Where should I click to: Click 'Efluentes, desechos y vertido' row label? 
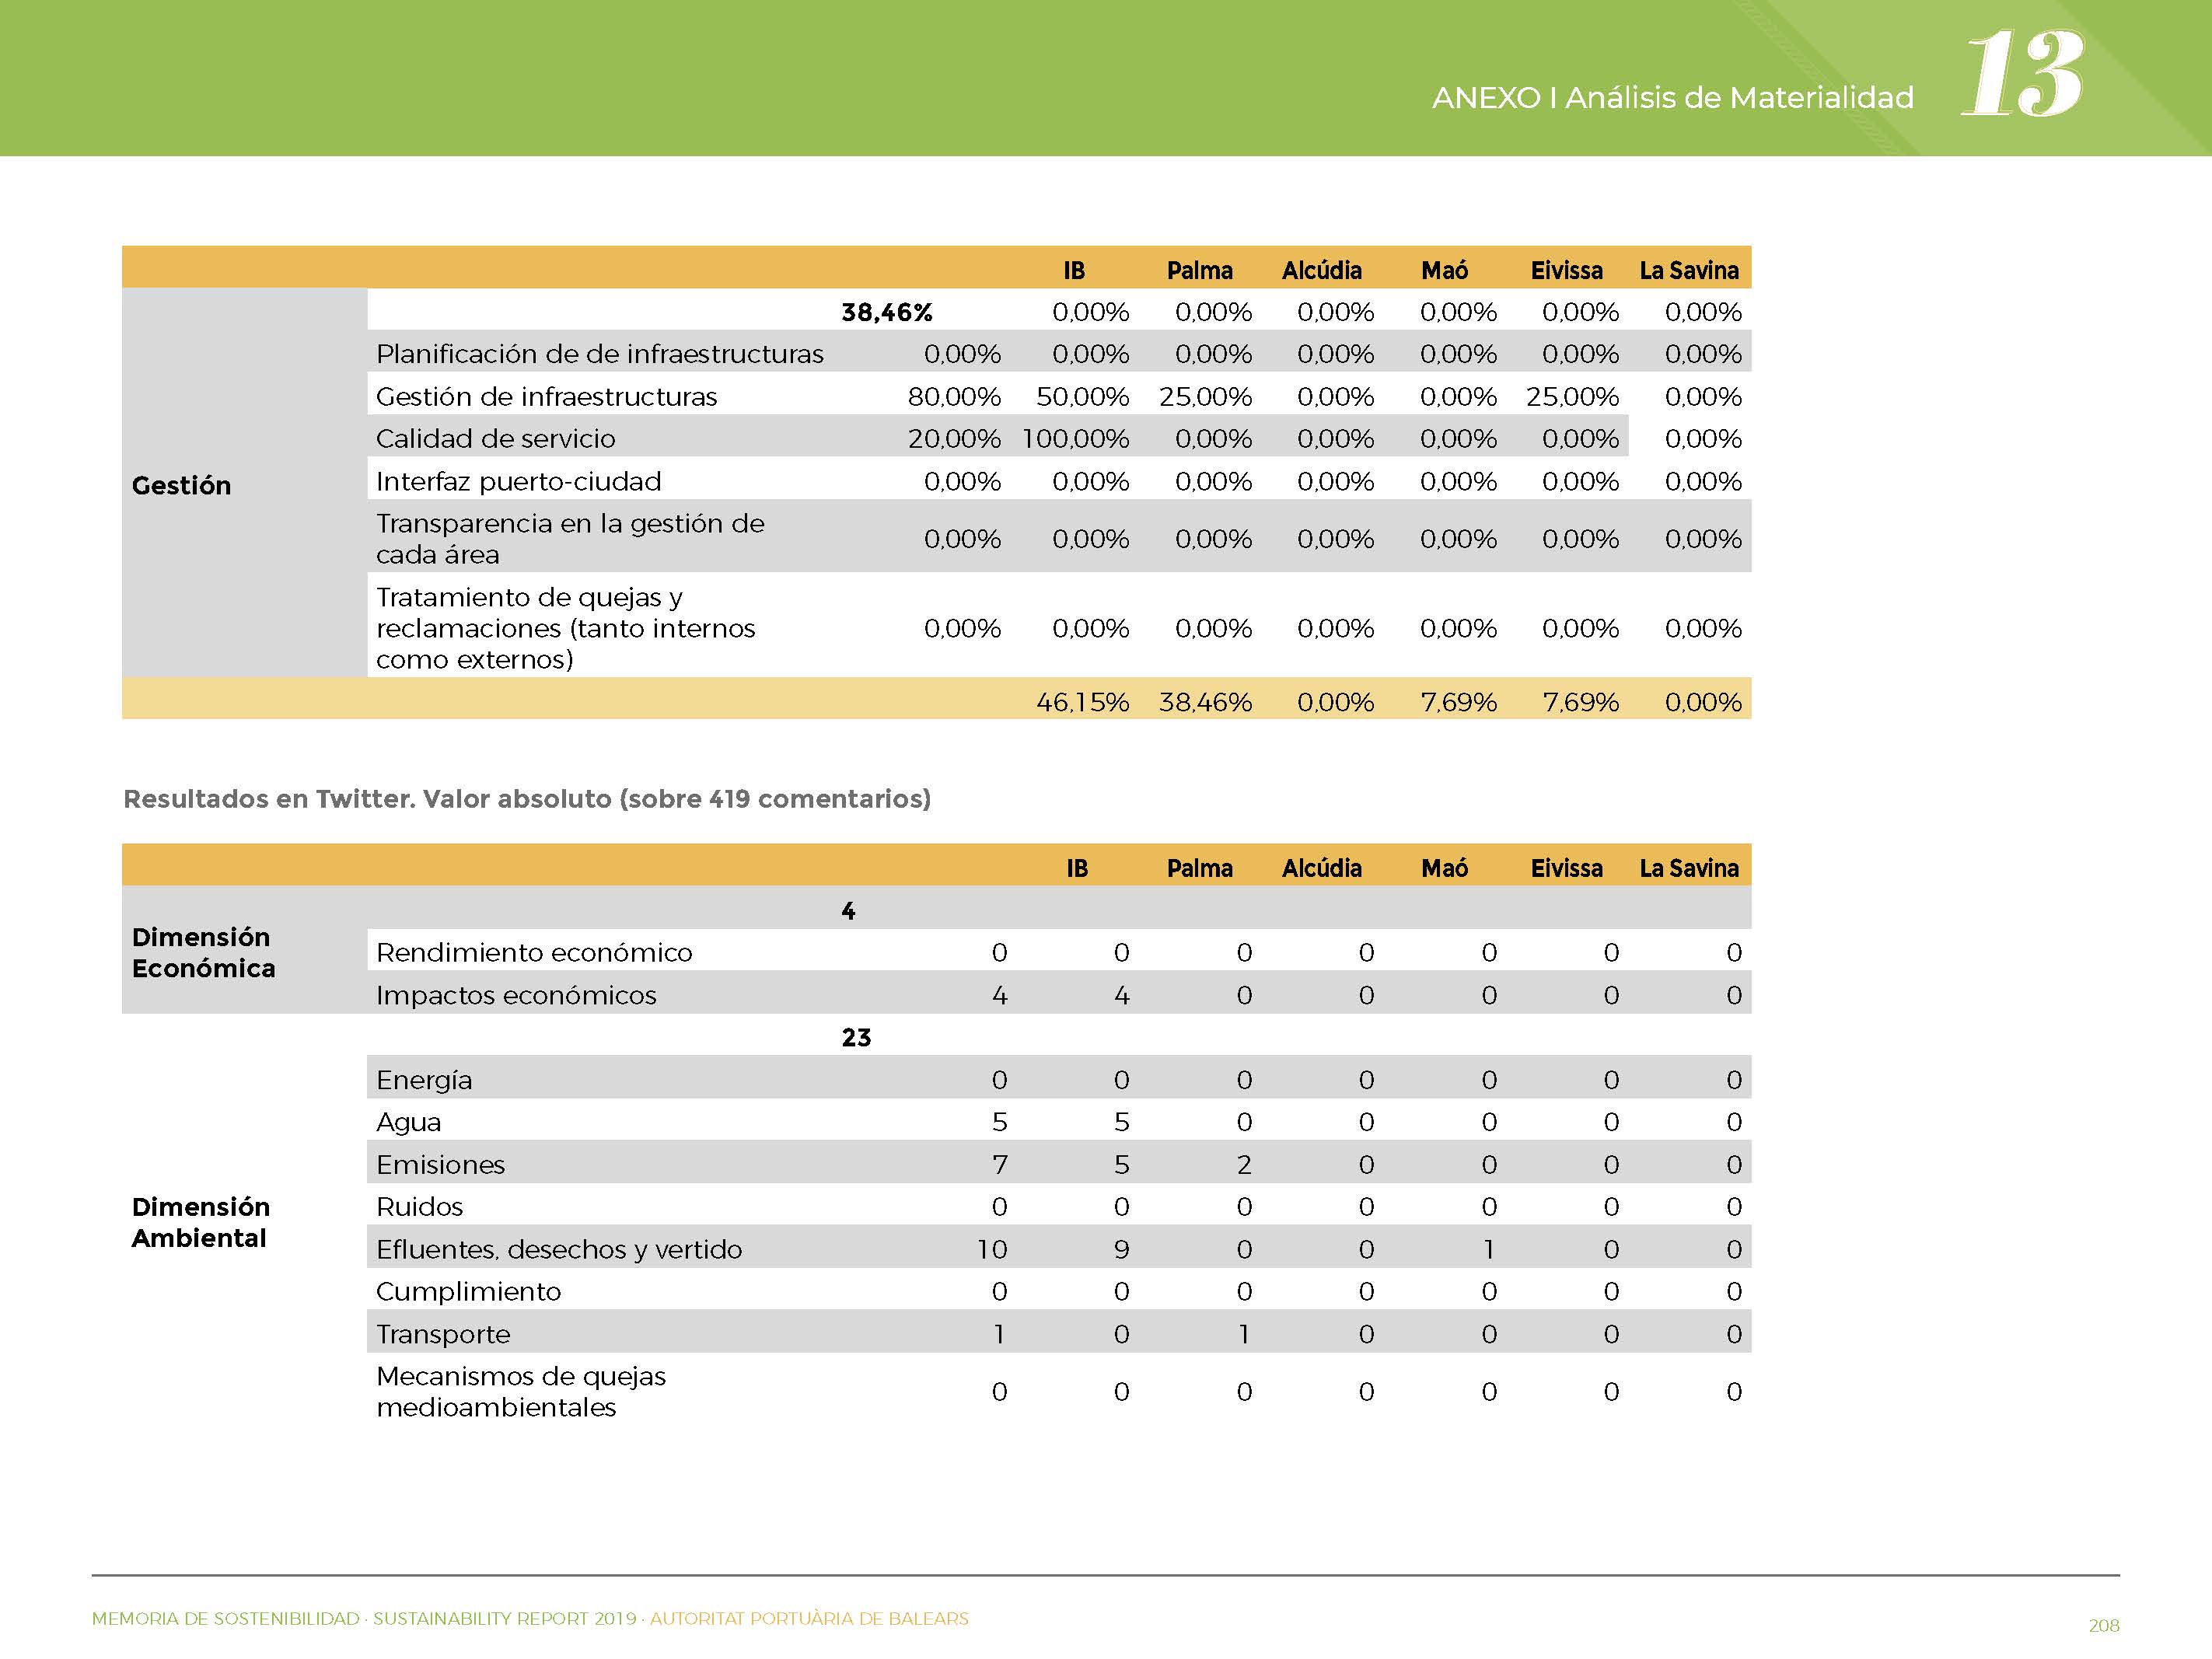559,1250
